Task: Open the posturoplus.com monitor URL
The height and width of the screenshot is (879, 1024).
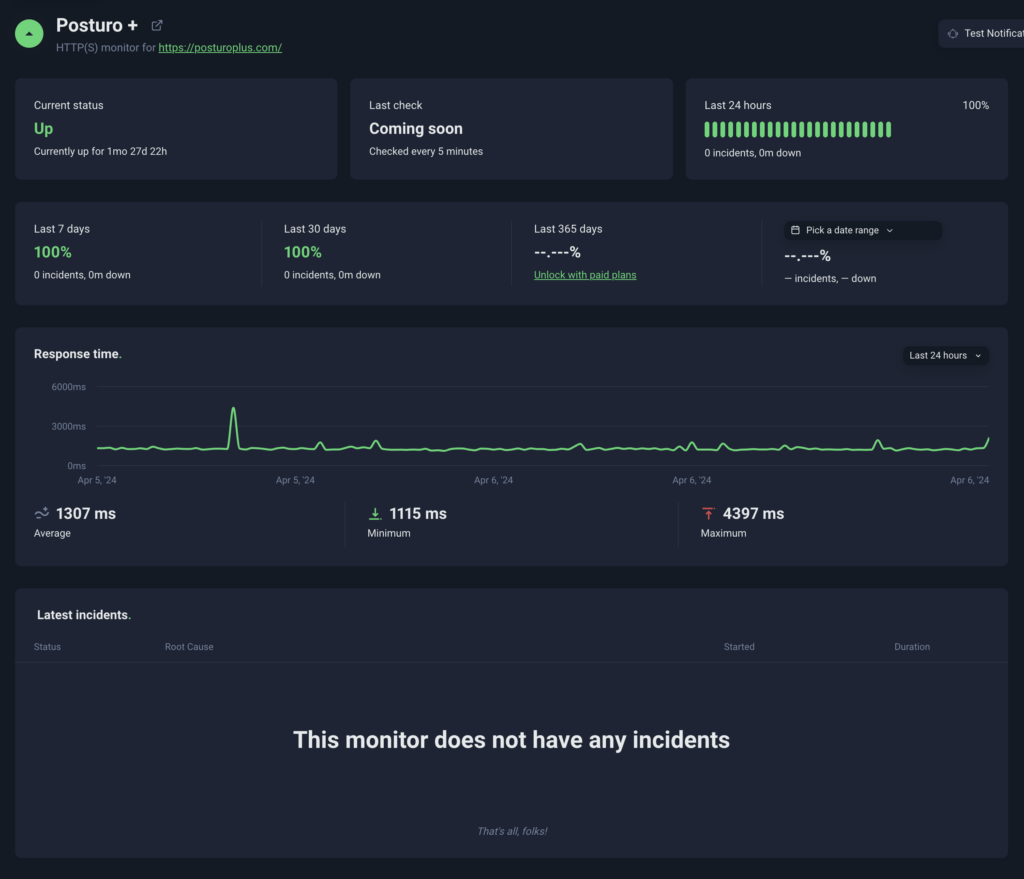Action: pyautogui.click(x=220, y=47)
